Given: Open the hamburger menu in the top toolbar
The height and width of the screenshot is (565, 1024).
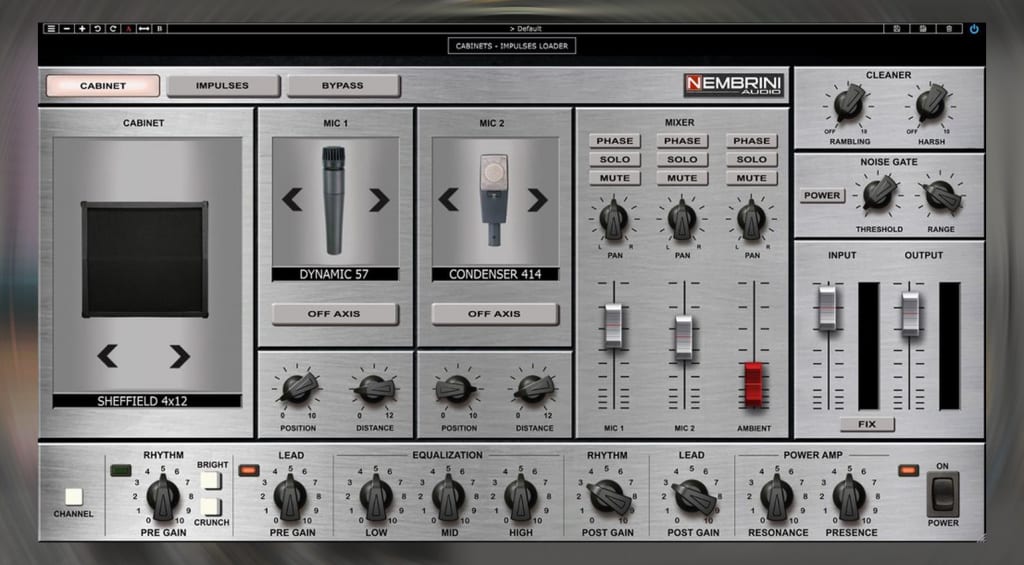Looking at the screenshot, I should click(51, 29).
